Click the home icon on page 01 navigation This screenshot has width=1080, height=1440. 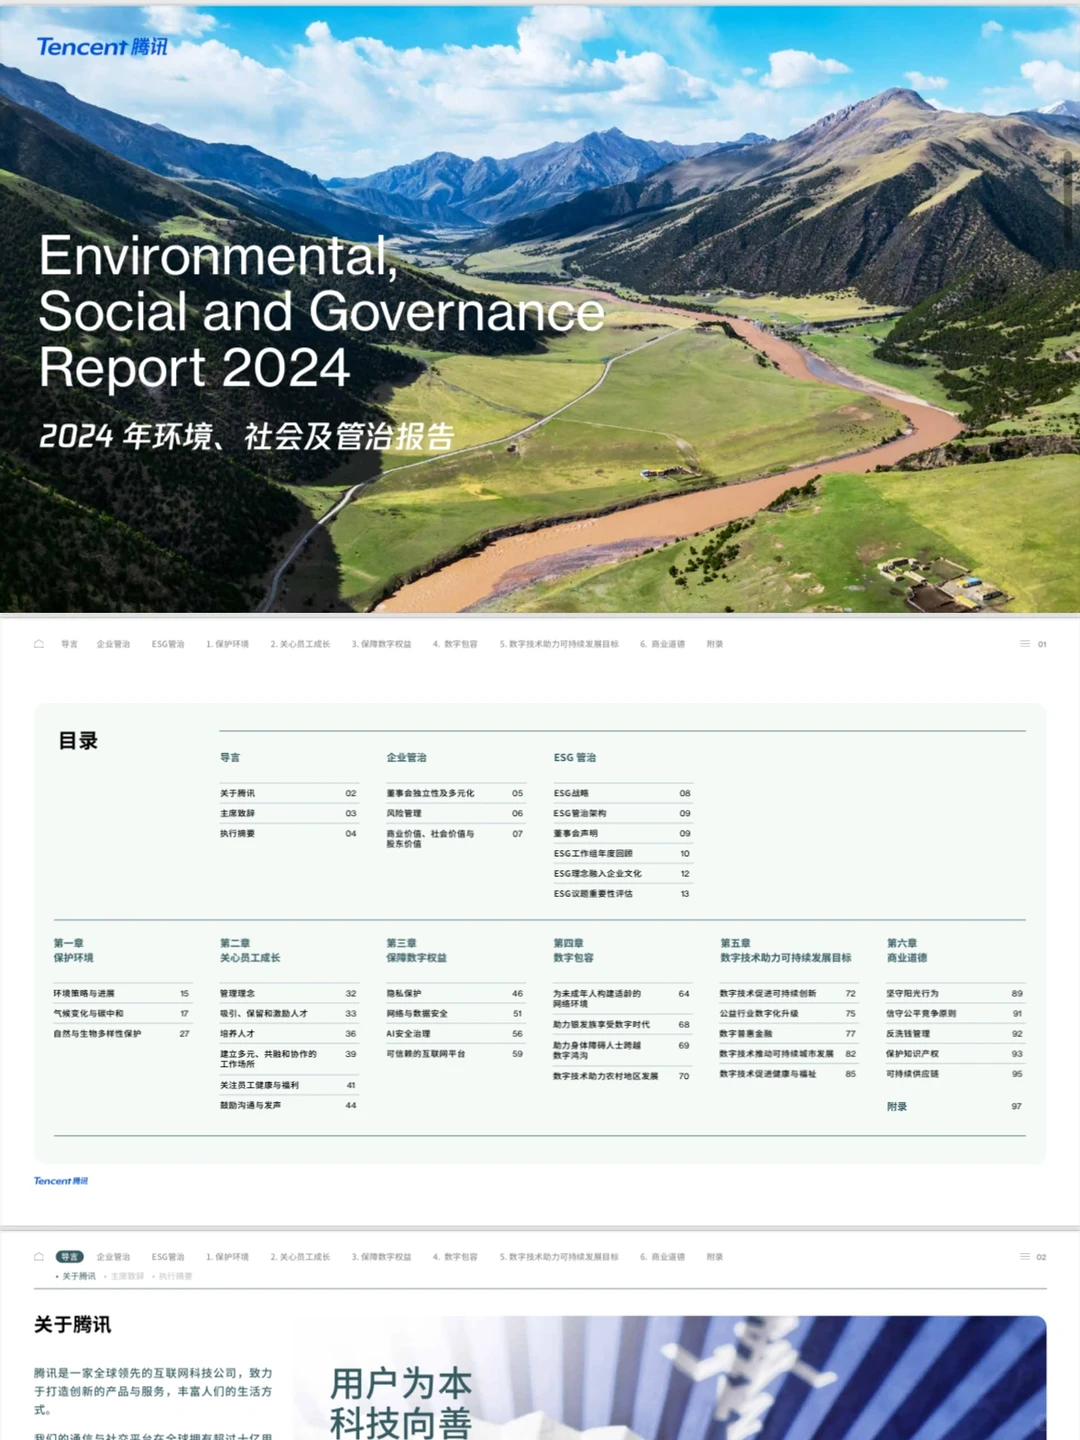pos(39,644)
